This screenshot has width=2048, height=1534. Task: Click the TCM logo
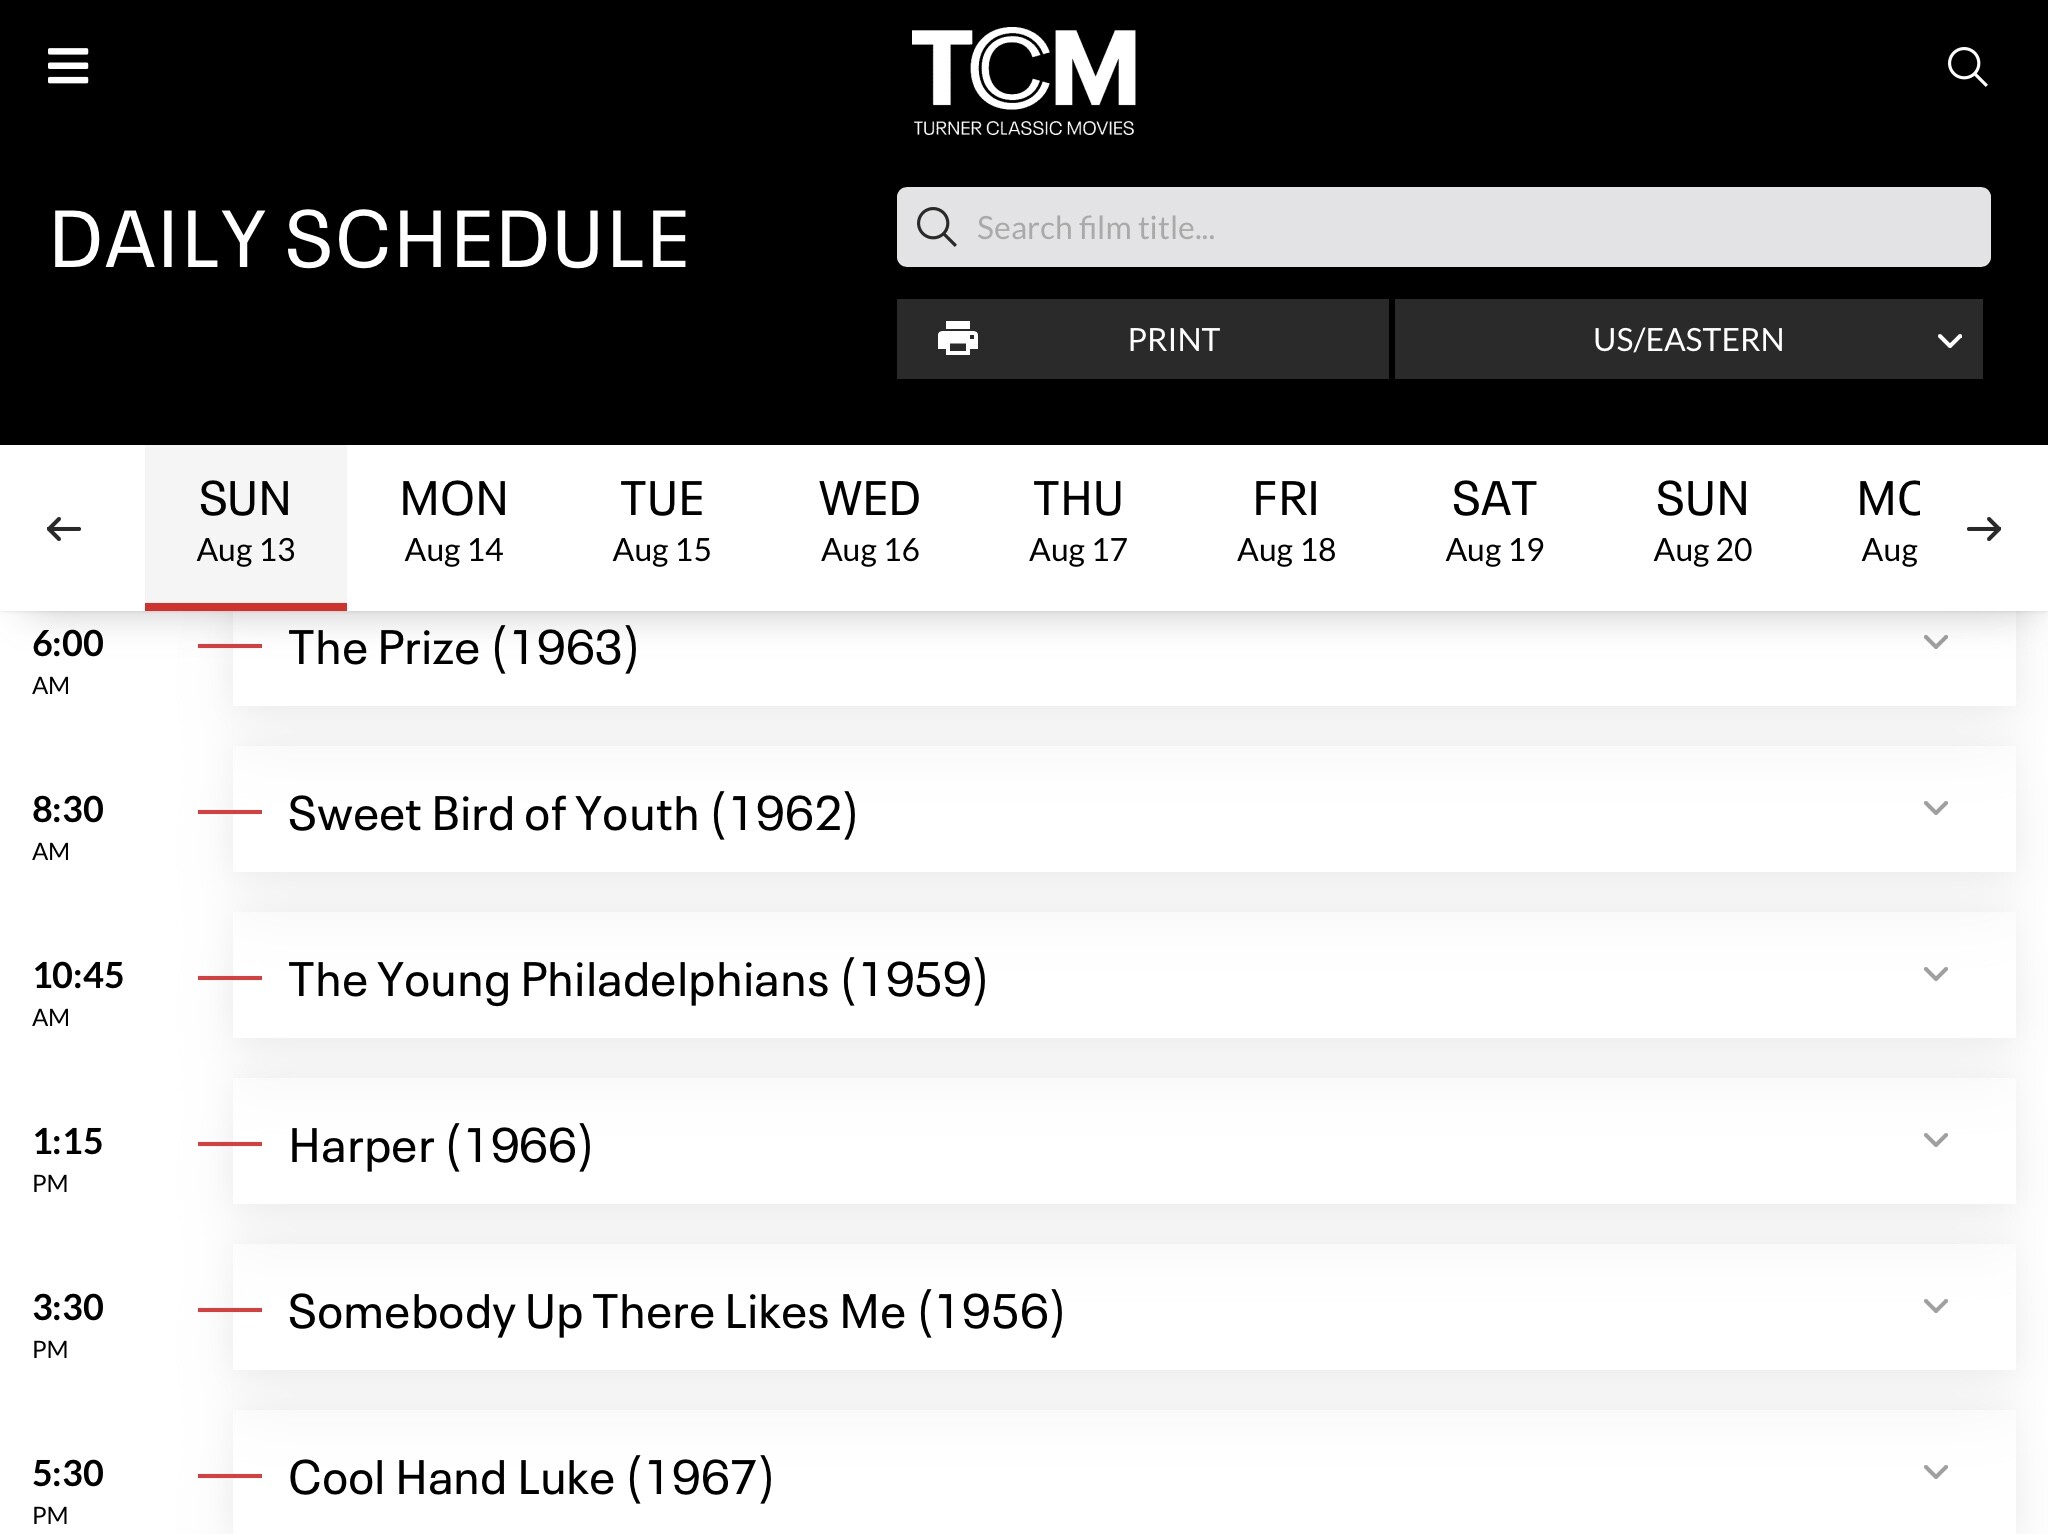click(1023, 82)
